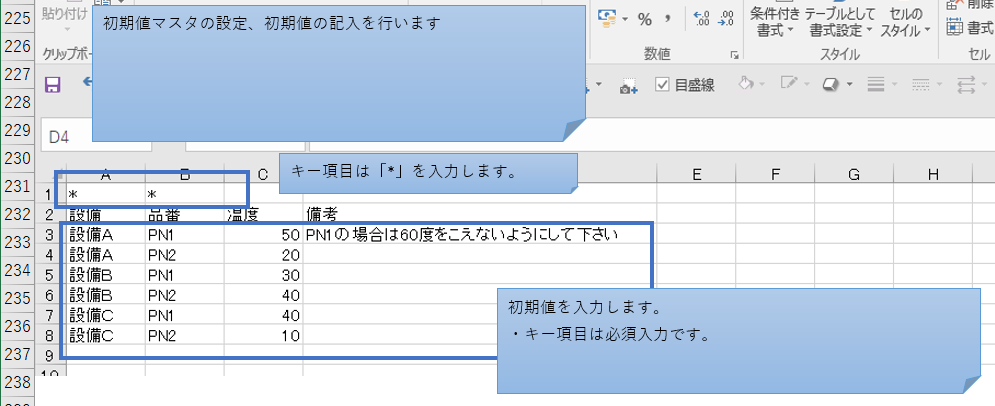995x406 pixels.
Task: Select the cell with value 50
Action: (x=264, y=235)
